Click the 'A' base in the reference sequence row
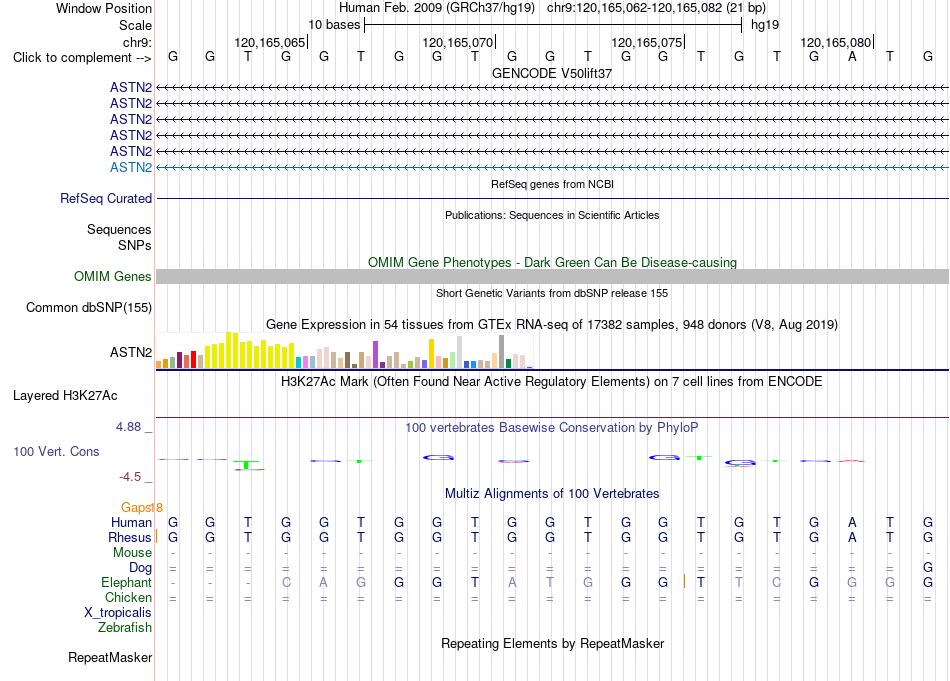The width and height of the screenshot is (950, 681). click(x=852, y=57)
